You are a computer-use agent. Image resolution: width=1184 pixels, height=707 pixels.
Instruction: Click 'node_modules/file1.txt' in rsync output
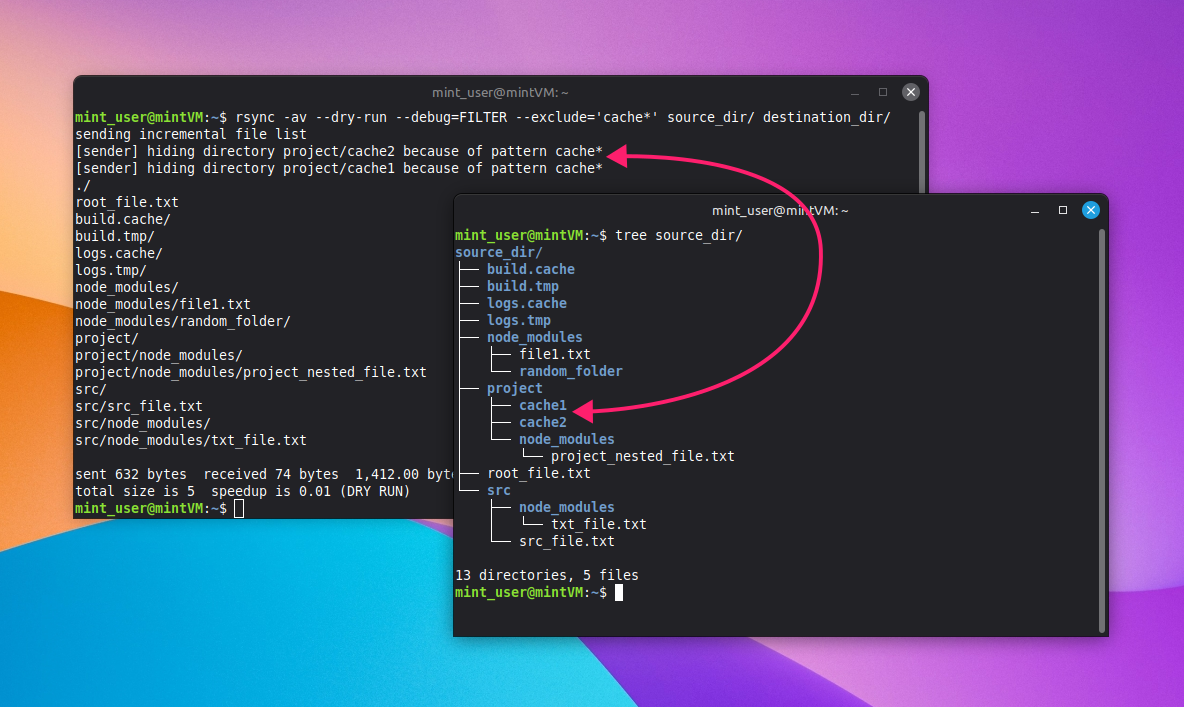(162, 304)
